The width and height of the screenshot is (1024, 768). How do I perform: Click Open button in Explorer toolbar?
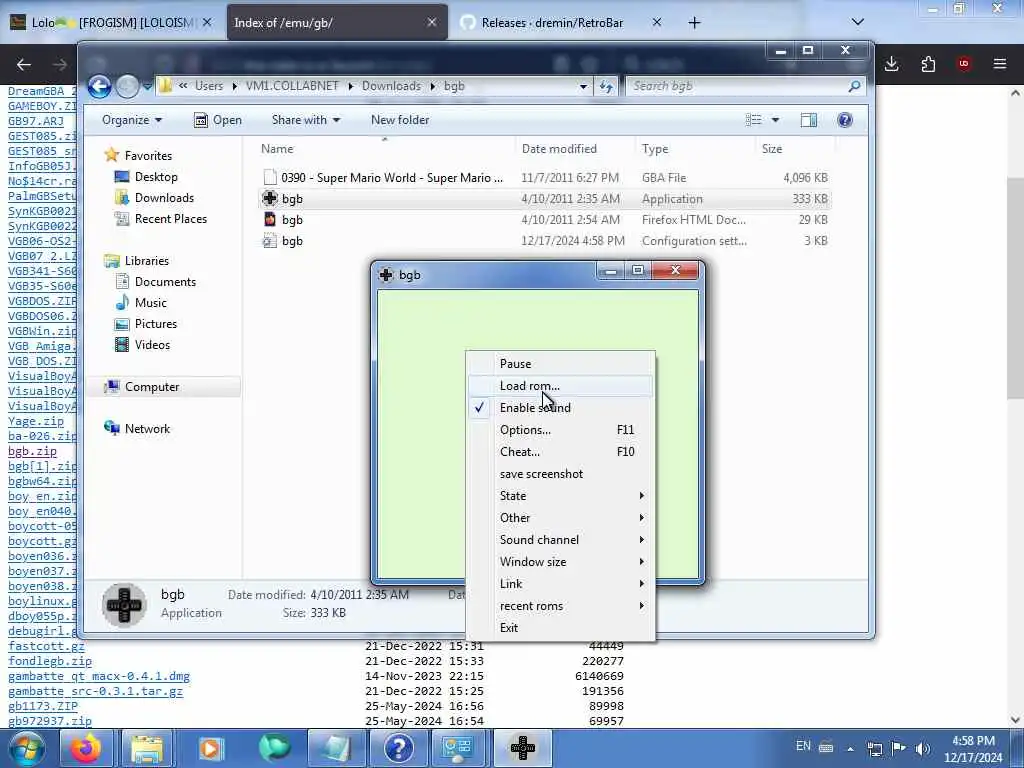pos(218,120)
